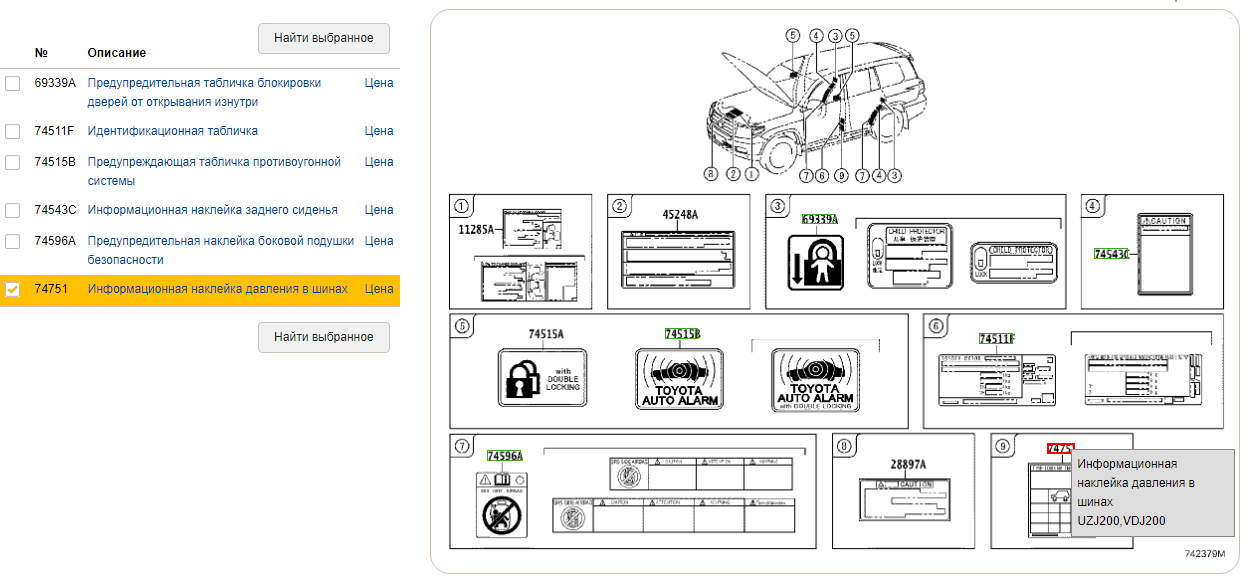Enable the checkbox for part 74596A
Screen dimensions: 1245x578
(x=13, y=241)
